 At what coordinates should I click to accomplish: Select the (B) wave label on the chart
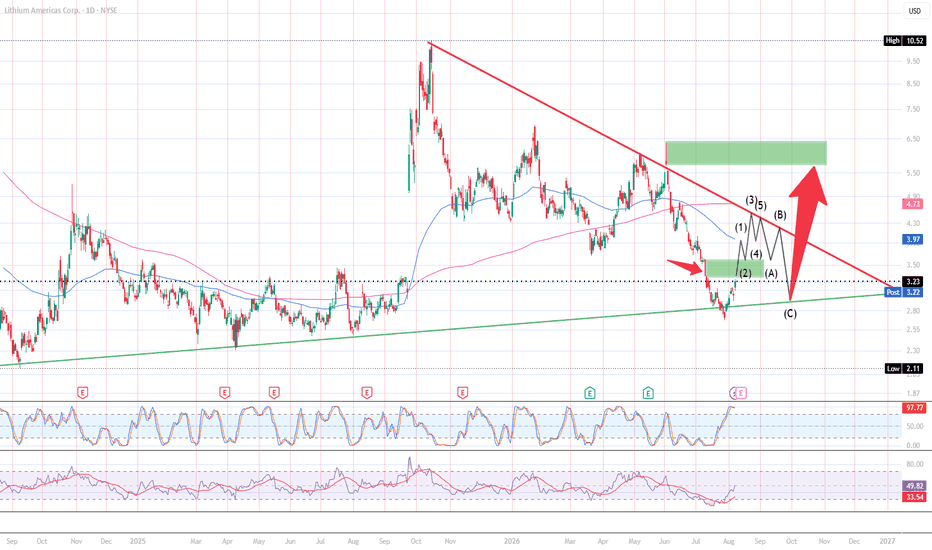click(780, 215)
